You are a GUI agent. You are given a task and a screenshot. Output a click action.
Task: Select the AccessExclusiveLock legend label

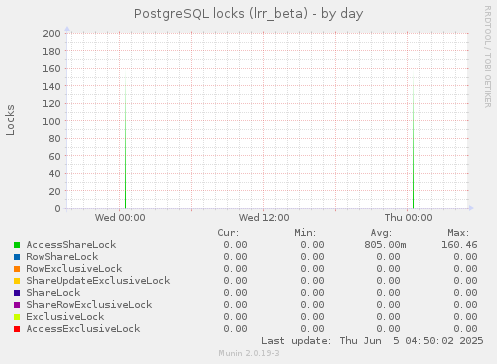pos(83,329)
